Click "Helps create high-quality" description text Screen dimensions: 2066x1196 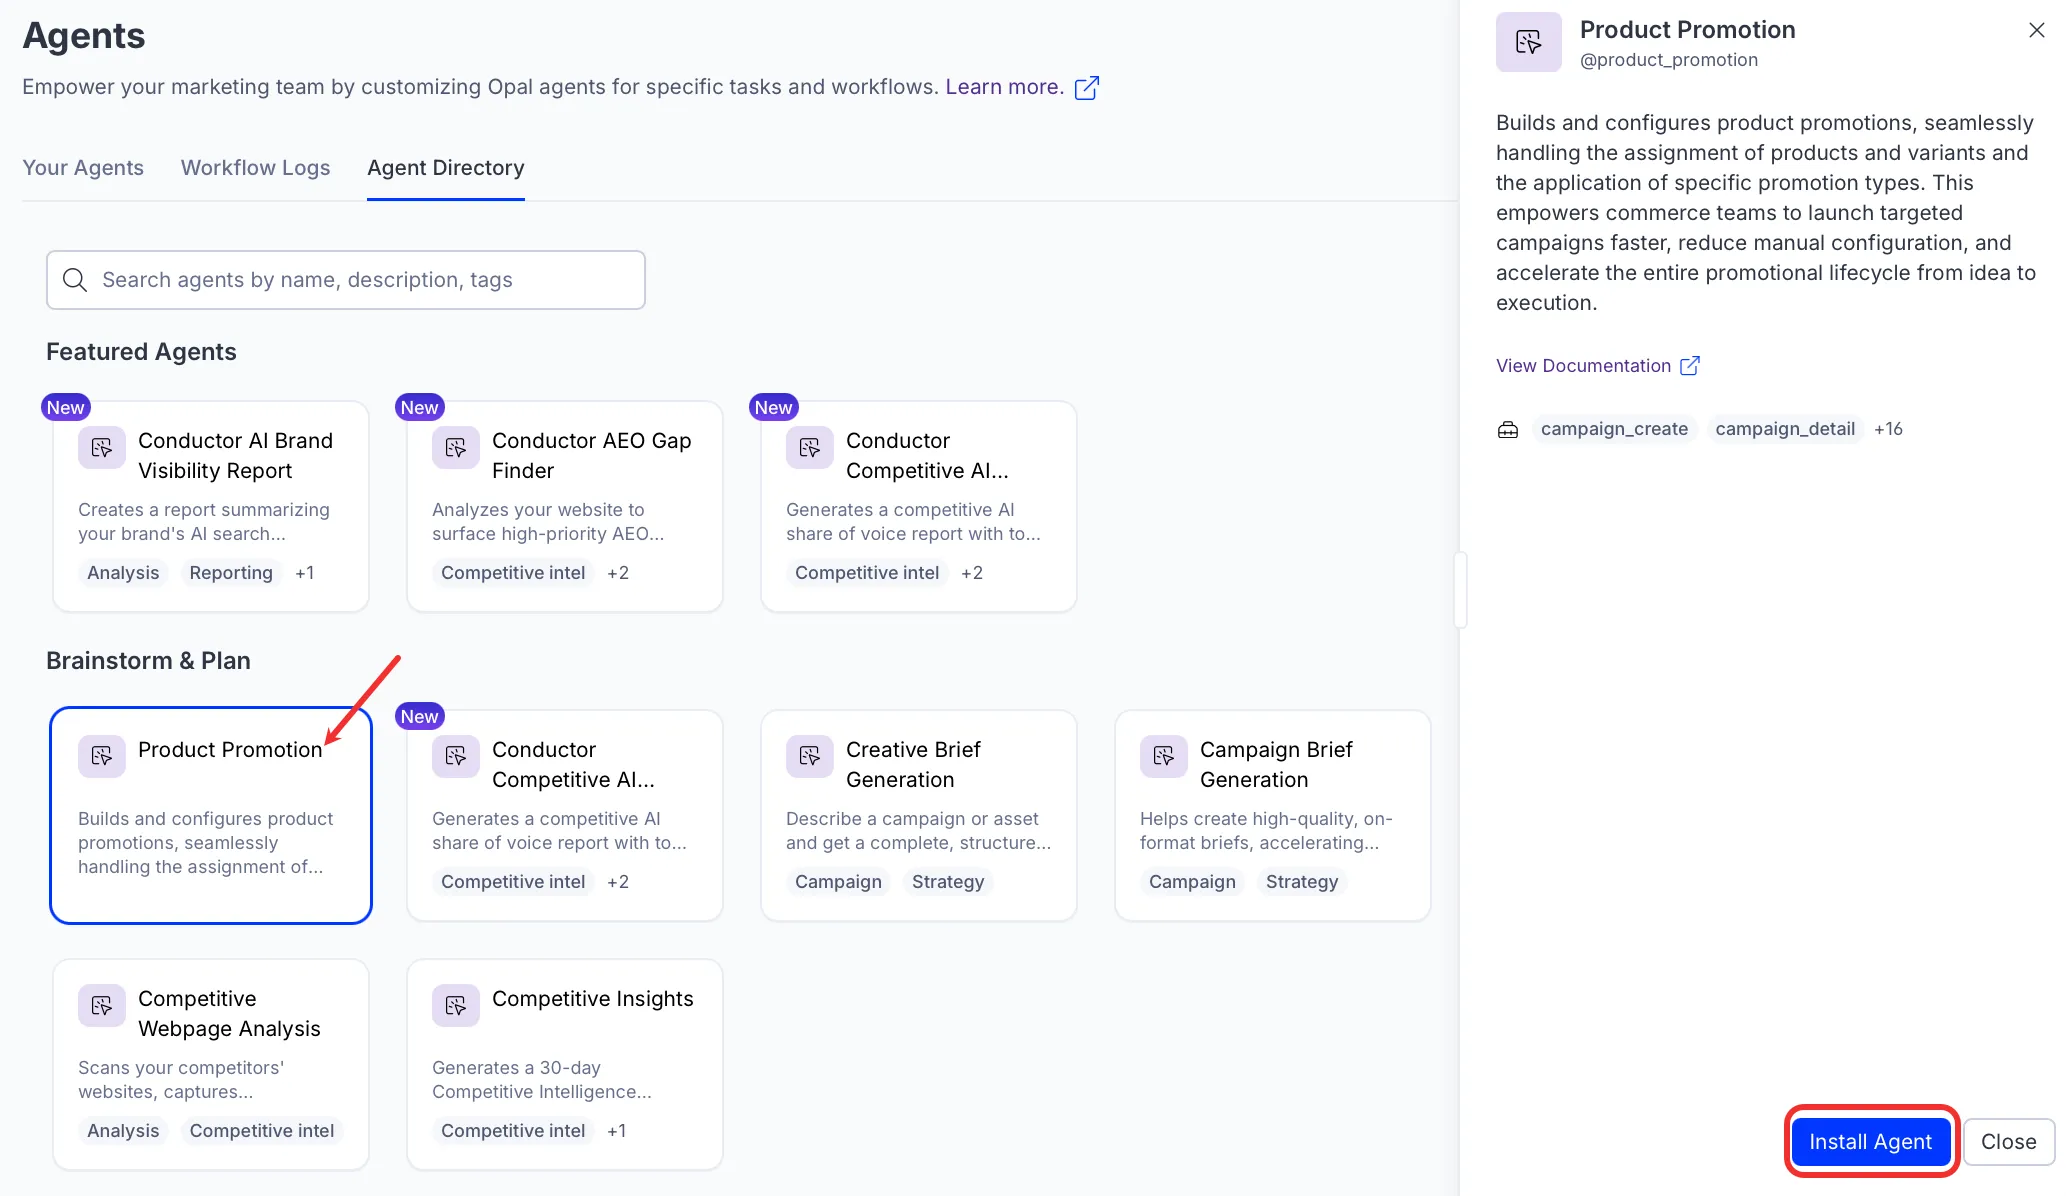click(x=1266, y=831)
